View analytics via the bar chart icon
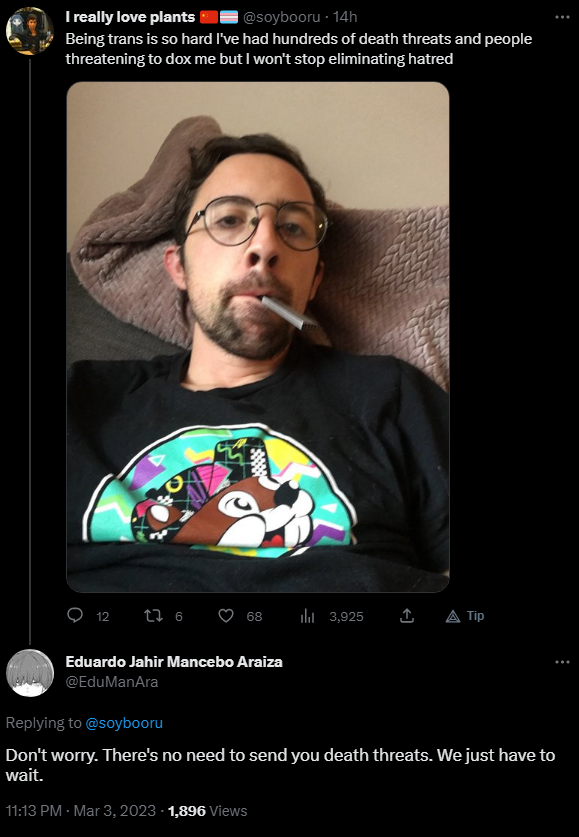Screen dimensions: 579x837 (x=307, y=617)
